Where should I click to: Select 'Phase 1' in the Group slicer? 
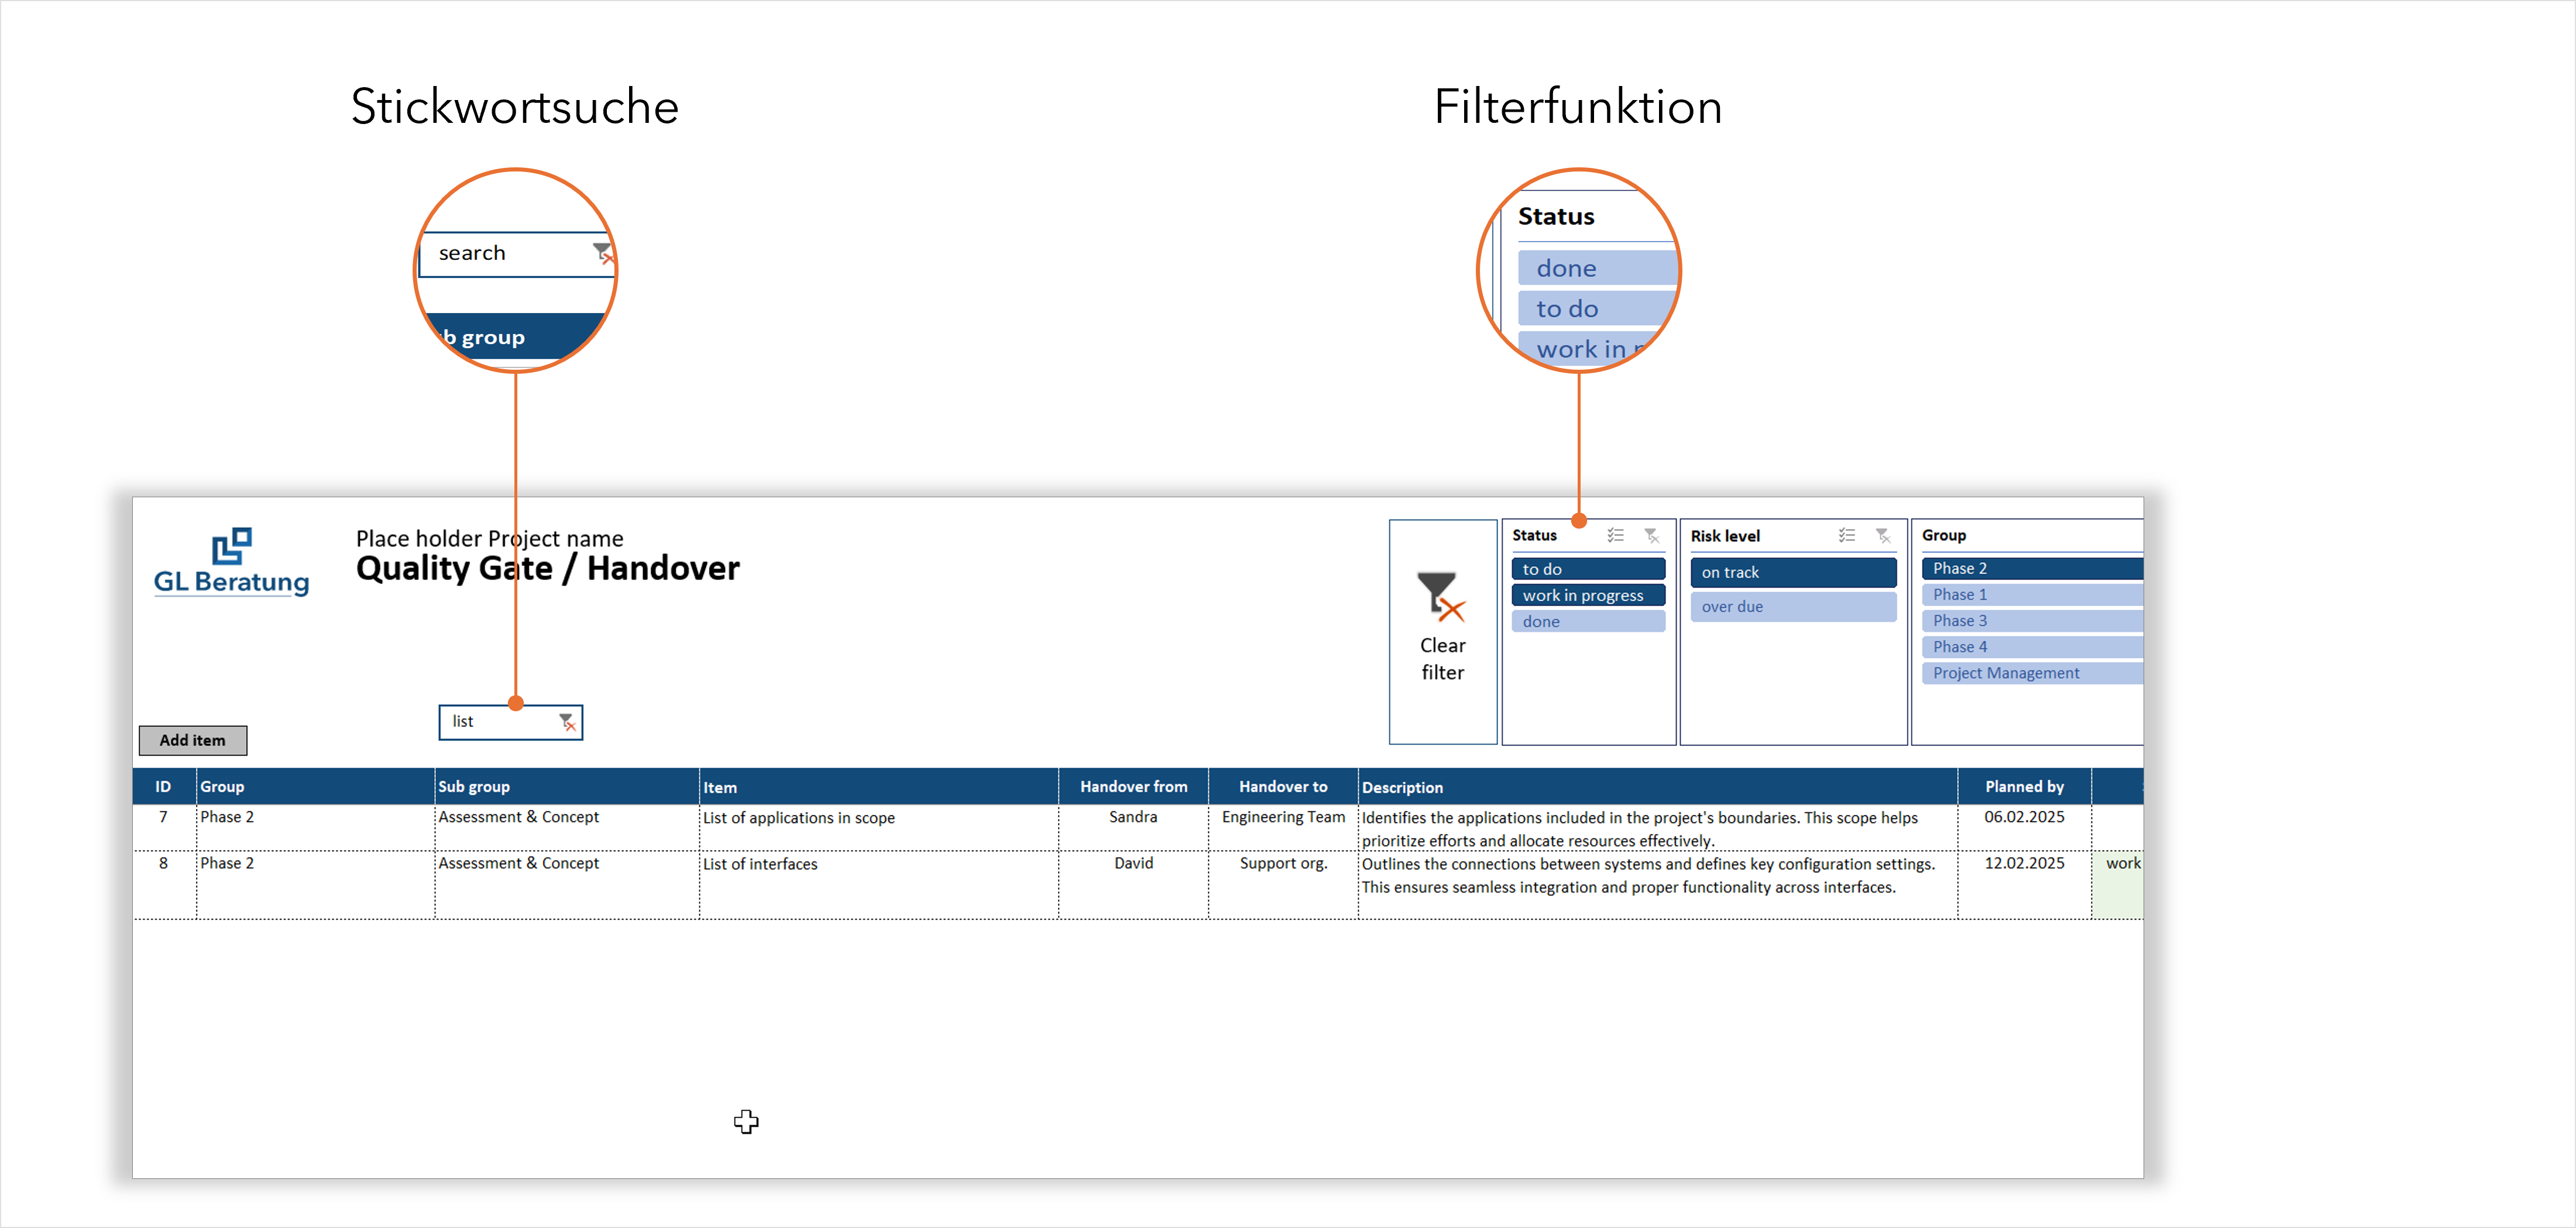[x=2032, y=594]
